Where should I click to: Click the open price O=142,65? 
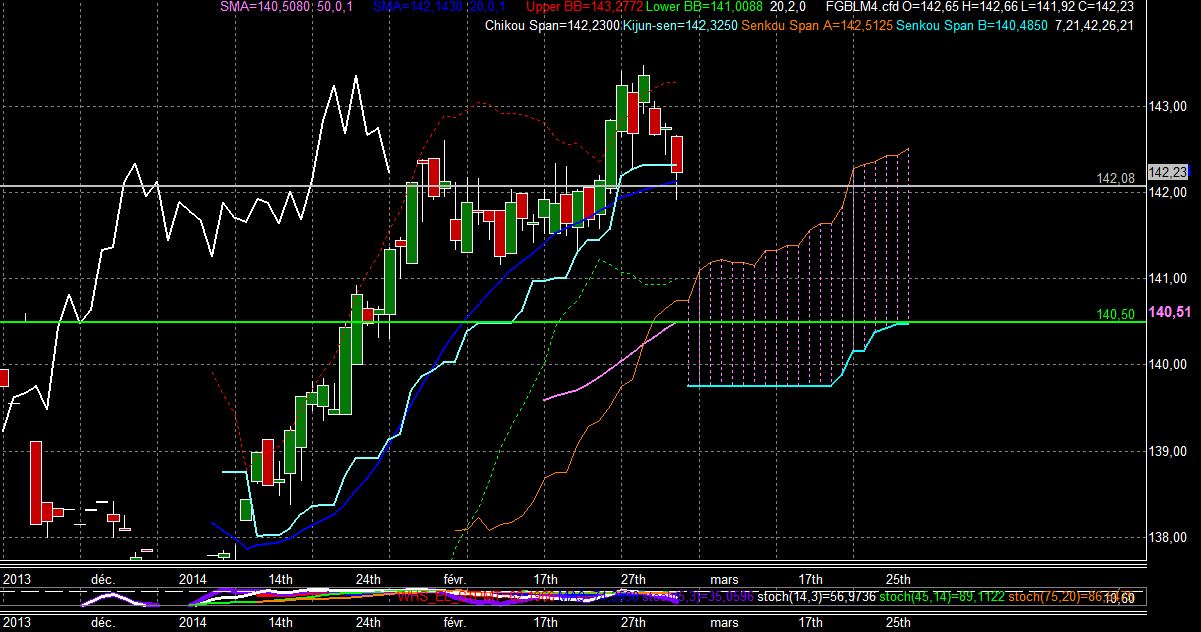929,6
